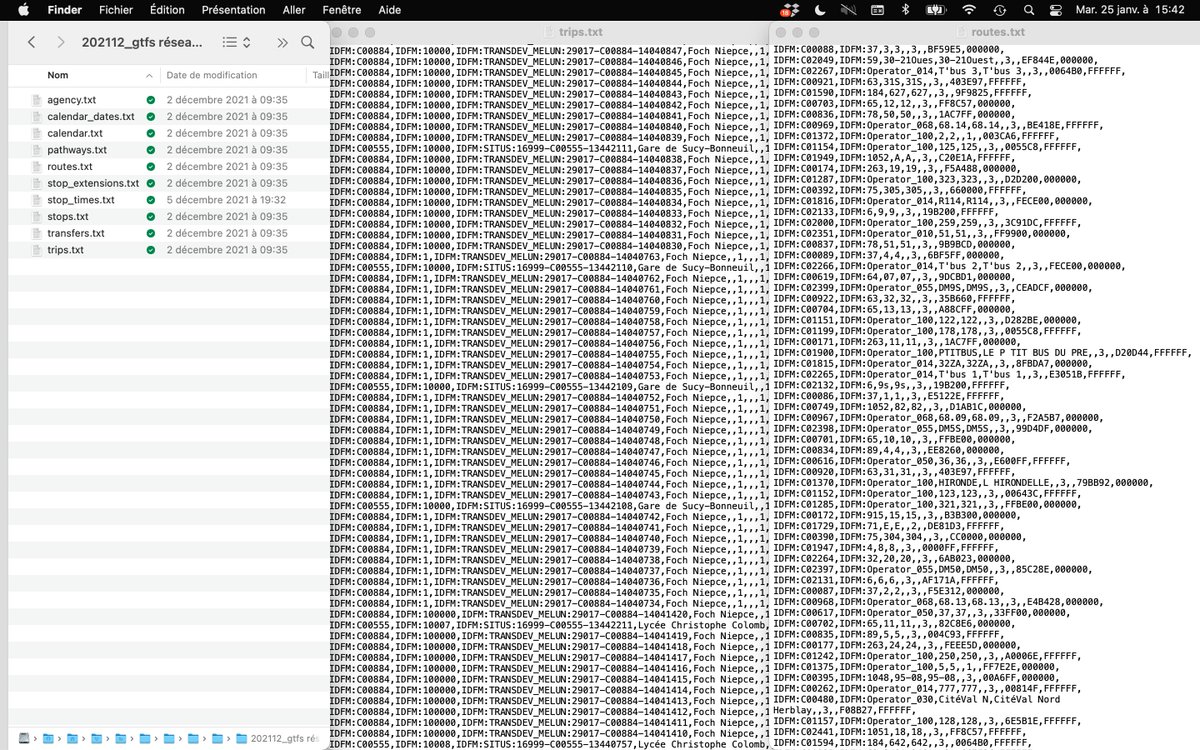Select the trips.txt file icon
This screenshot has height=750, width=1200.
37,250
